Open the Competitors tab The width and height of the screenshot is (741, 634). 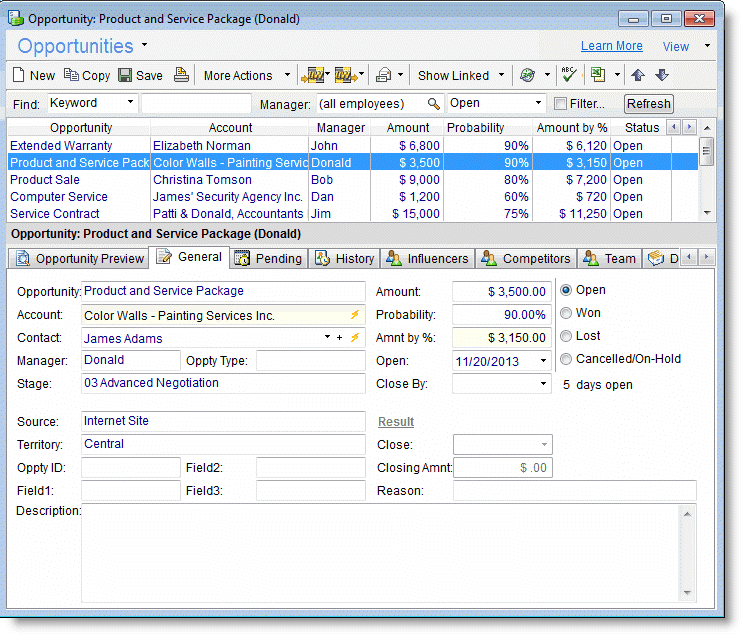coord(527,258)
